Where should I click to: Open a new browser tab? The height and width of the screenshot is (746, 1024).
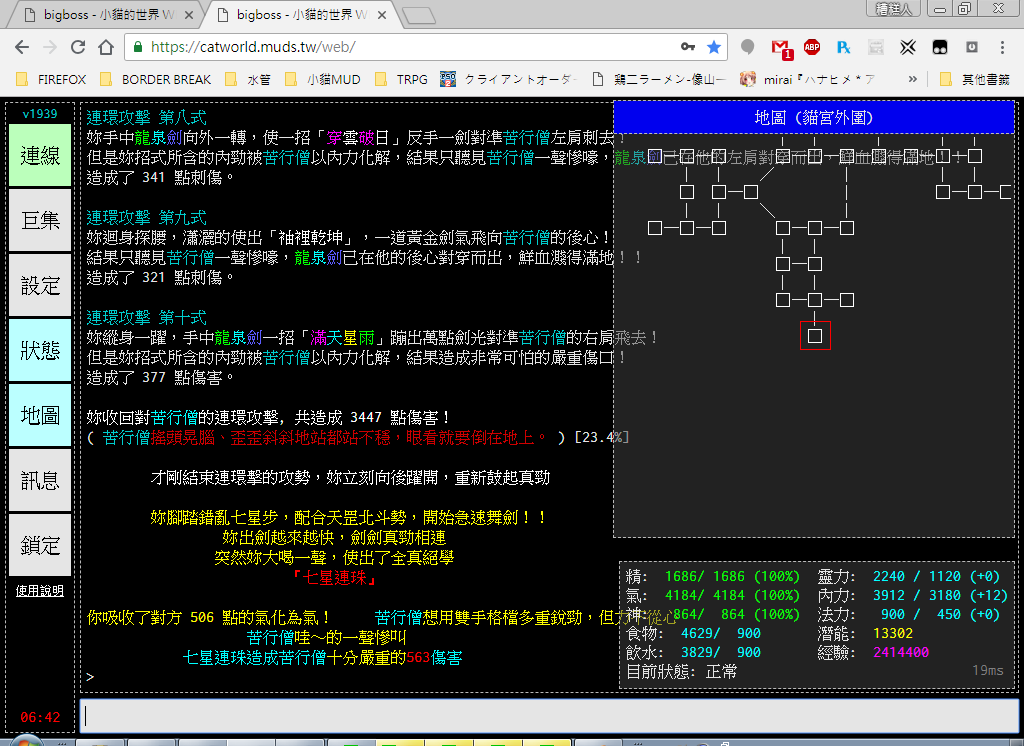pos(419,16)
